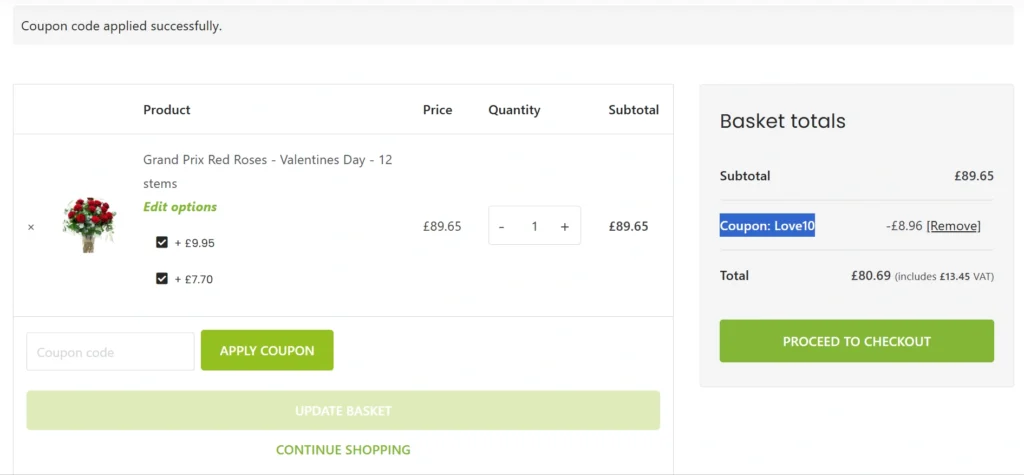Uncheck the + £9.95 add-on option

pyautogui.click(x=162, y=243)
